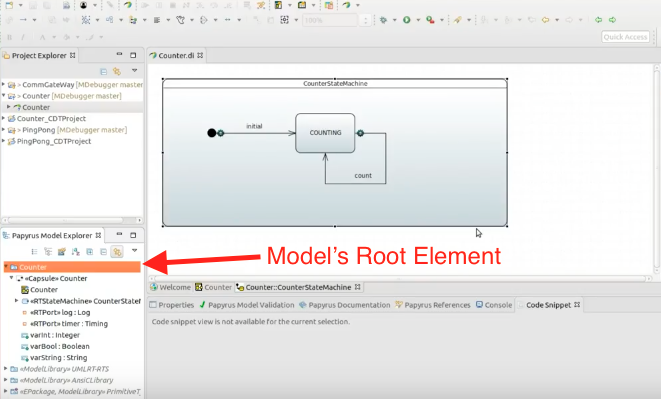Expand the «ModelLibrary» UMLRT-RTS node
661x399 pixels.
[x=5, y=369]
